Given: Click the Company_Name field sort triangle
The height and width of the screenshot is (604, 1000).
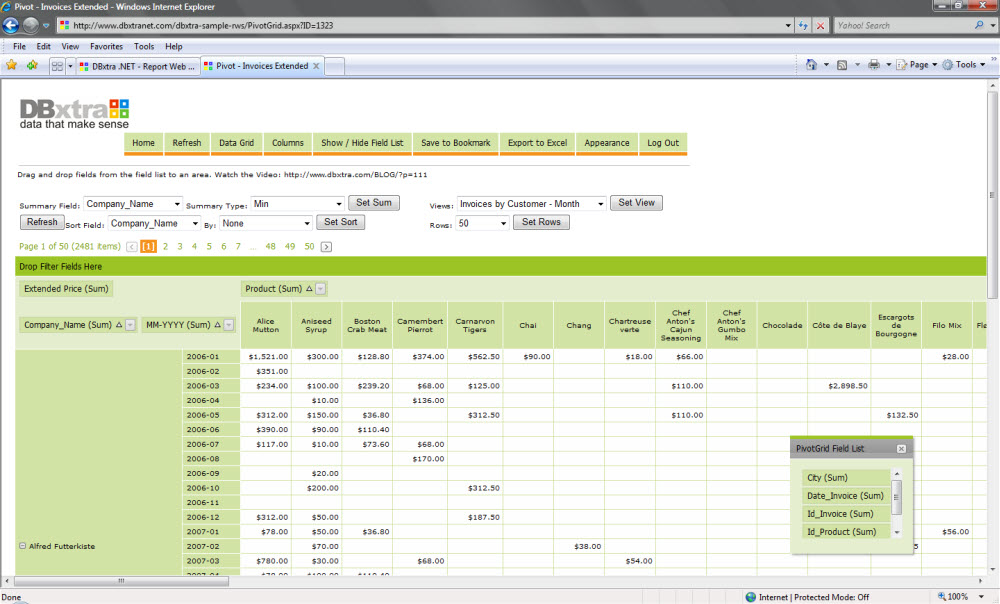Looking at the screenshot, I should point(119,325).
